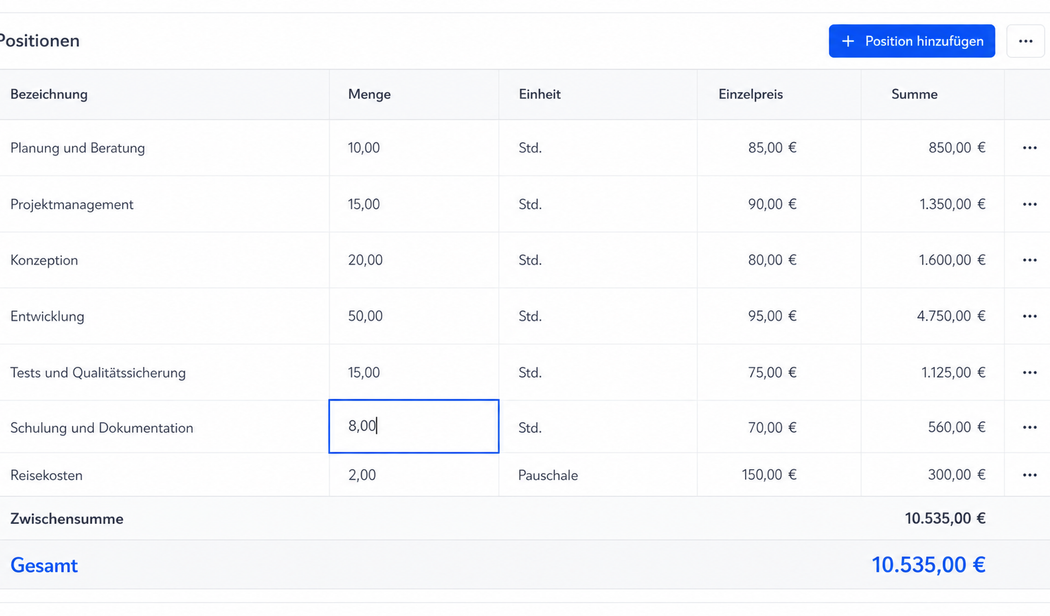Viewport: 1050px width, 616px height.
Task: Click the active Menge field showing 8,00
Action: coord(414,427)
